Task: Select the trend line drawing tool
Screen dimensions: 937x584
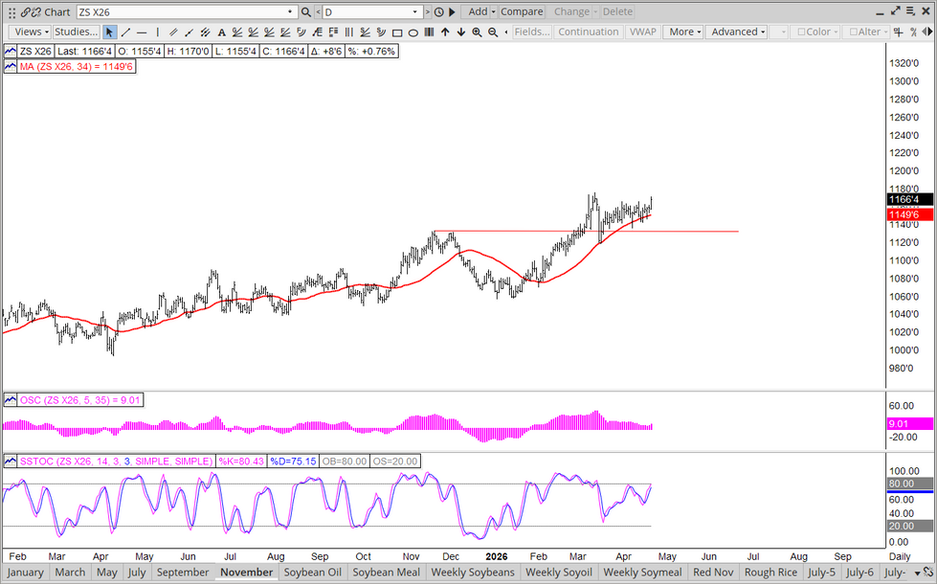Action: [x=125, y=32]
